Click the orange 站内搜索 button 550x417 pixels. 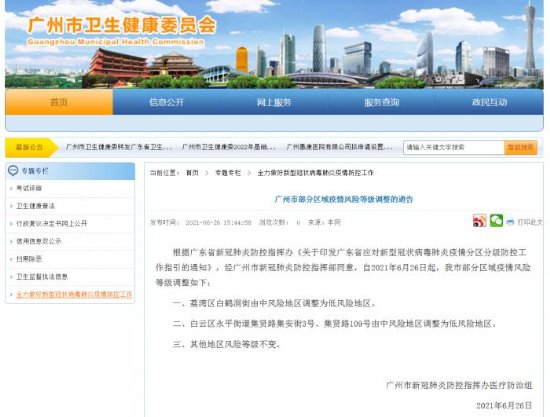pyautogui.click(x=521, y=147)
